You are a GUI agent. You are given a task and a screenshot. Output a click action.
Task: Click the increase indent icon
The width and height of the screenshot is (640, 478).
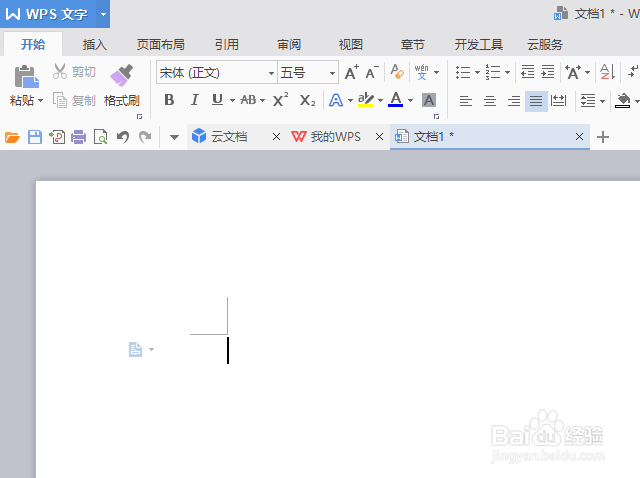click(548, 72)
